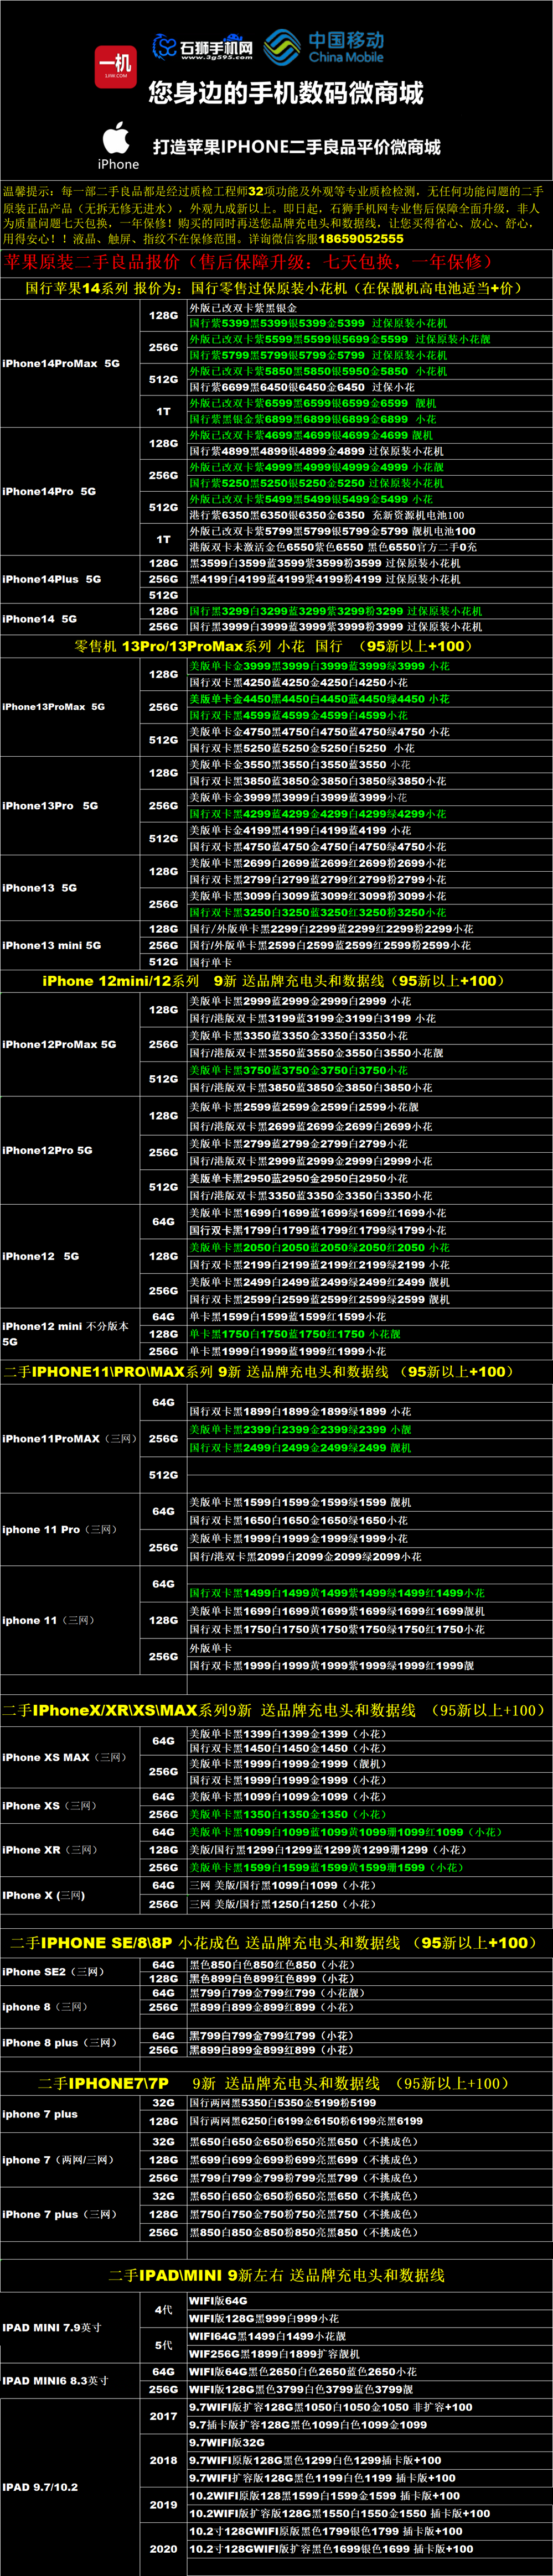Select the IPAD MINI 7.9英寸 cell
Viewport: 553px width, 2576px height.
click(70, 2327)
